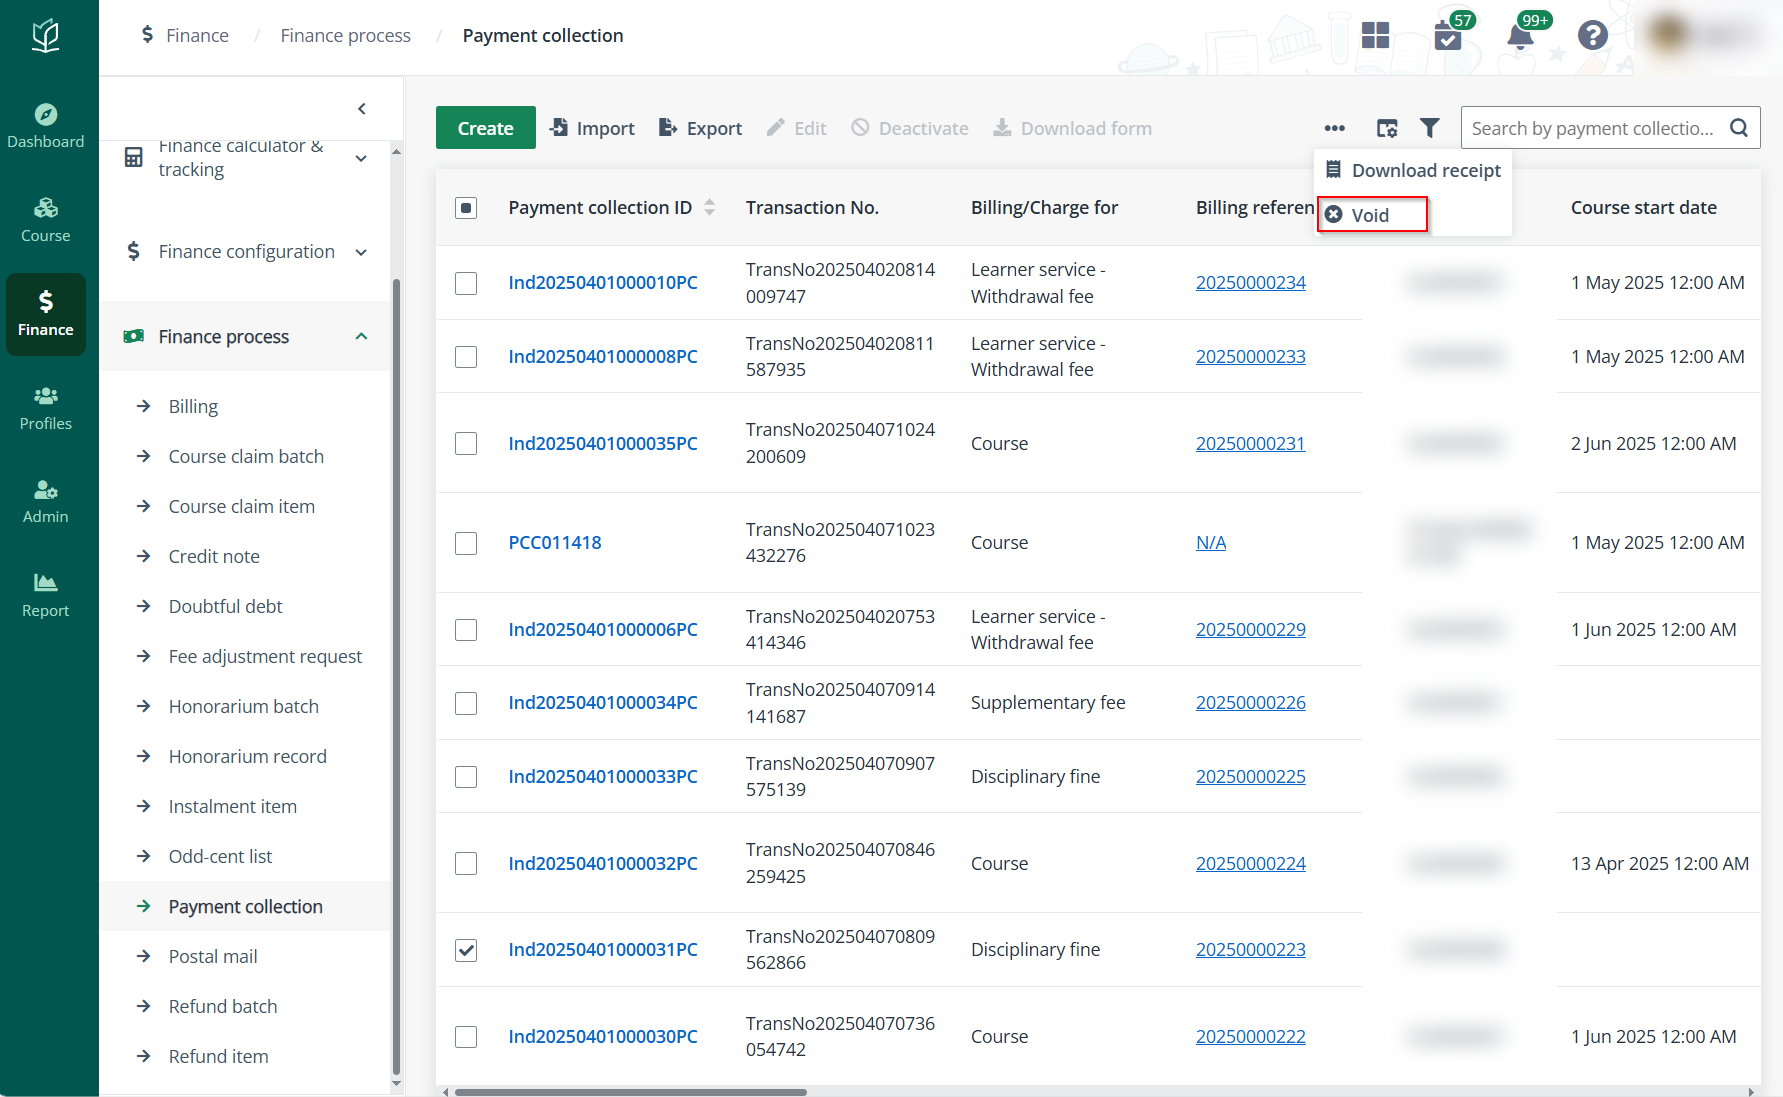Open the Admin sidebar icon
Screen dimensions: 1783x1097
click(x=45, y=502)
